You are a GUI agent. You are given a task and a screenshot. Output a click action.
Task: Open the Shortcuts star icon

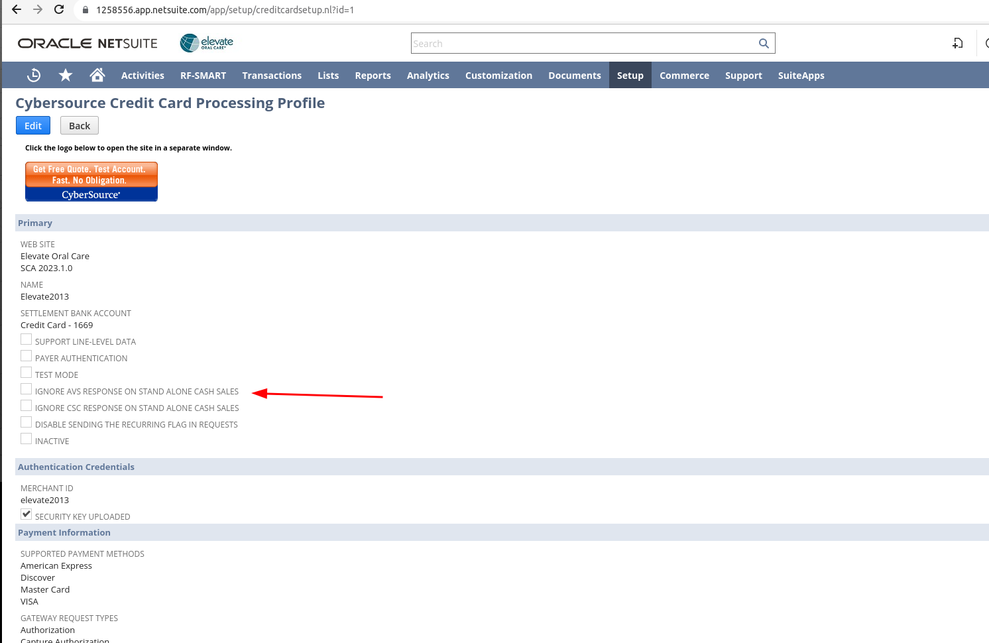click(x=65, y=75)
